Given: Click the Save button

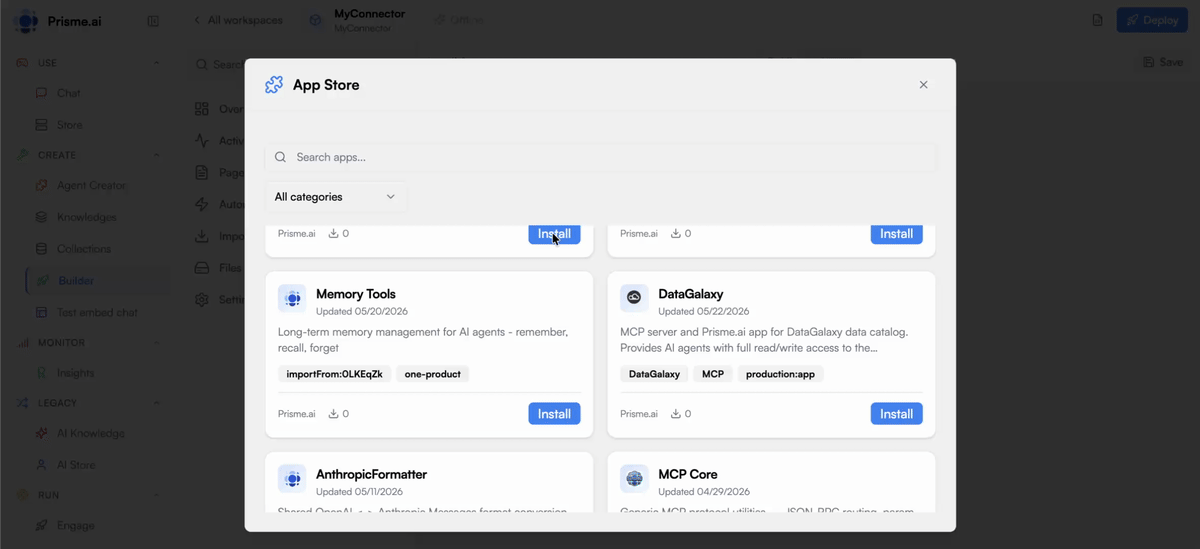Looking at the screenshot, I should point(1163,62).
